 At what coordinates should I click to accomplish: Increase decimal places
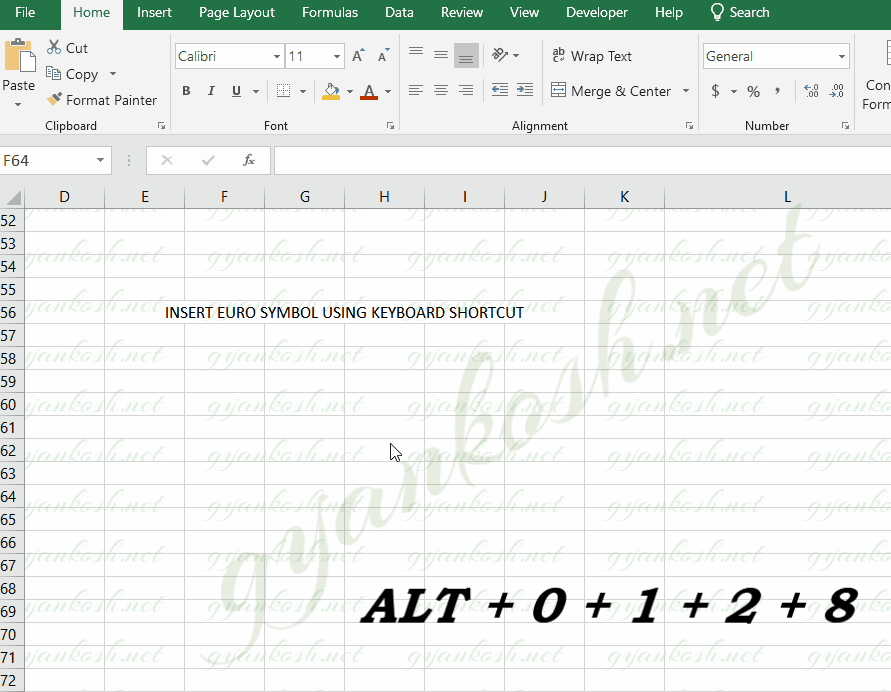pyautogui.click(x=811, y=91)
